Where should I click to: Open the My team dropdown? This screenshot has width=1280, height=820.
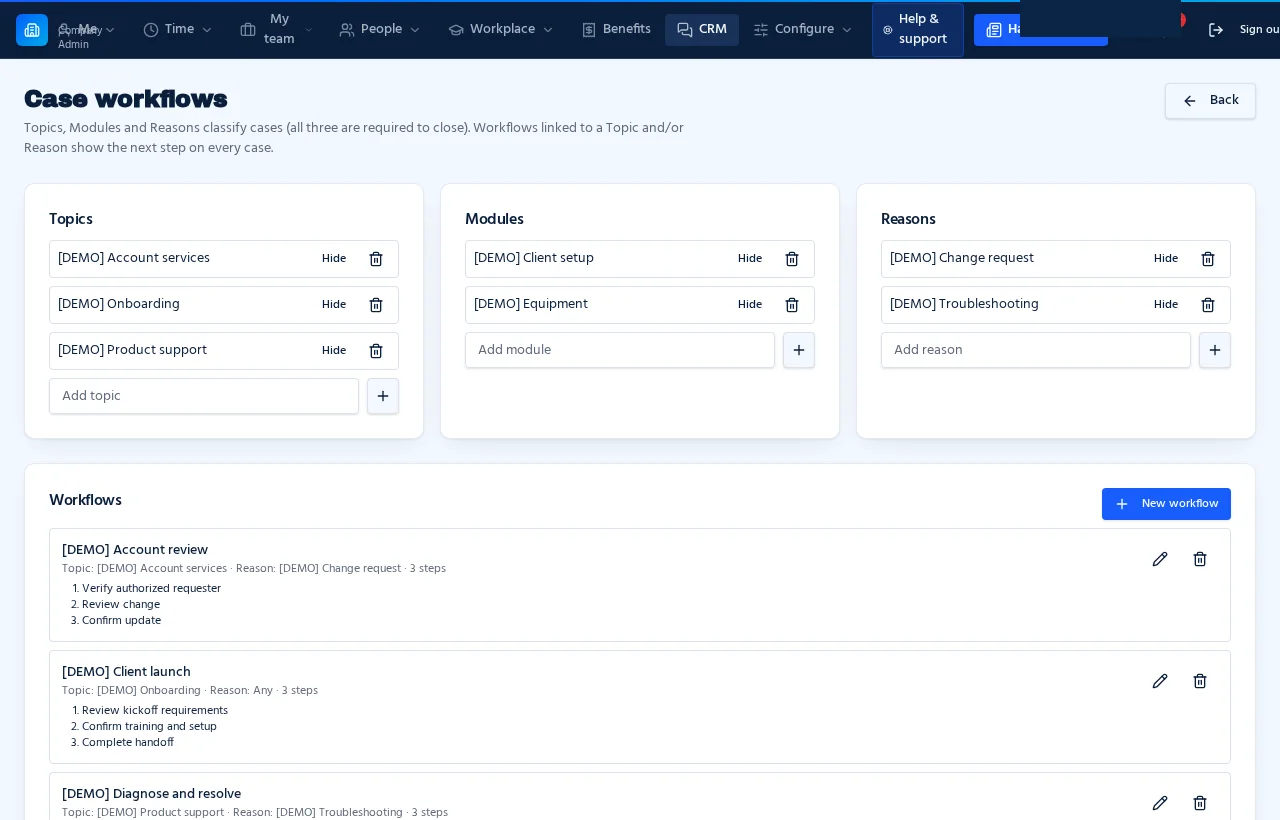tap(277, 29)
